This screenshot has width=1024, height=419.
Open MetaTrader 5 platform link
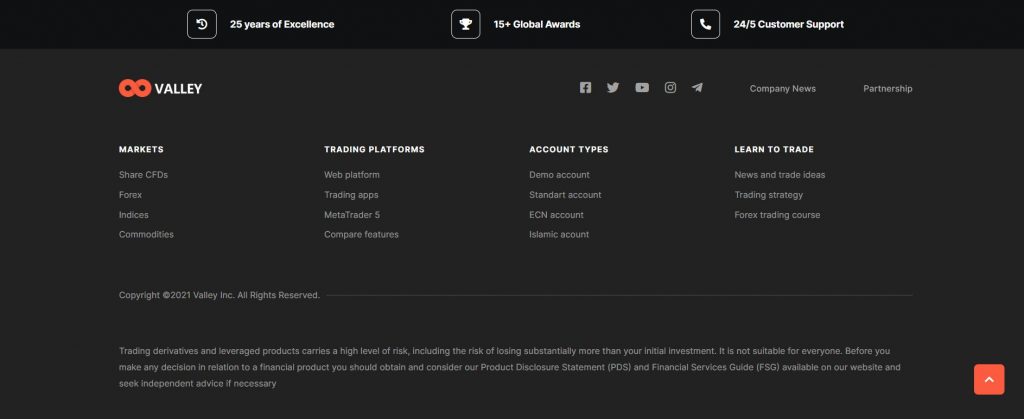[351, 215]
